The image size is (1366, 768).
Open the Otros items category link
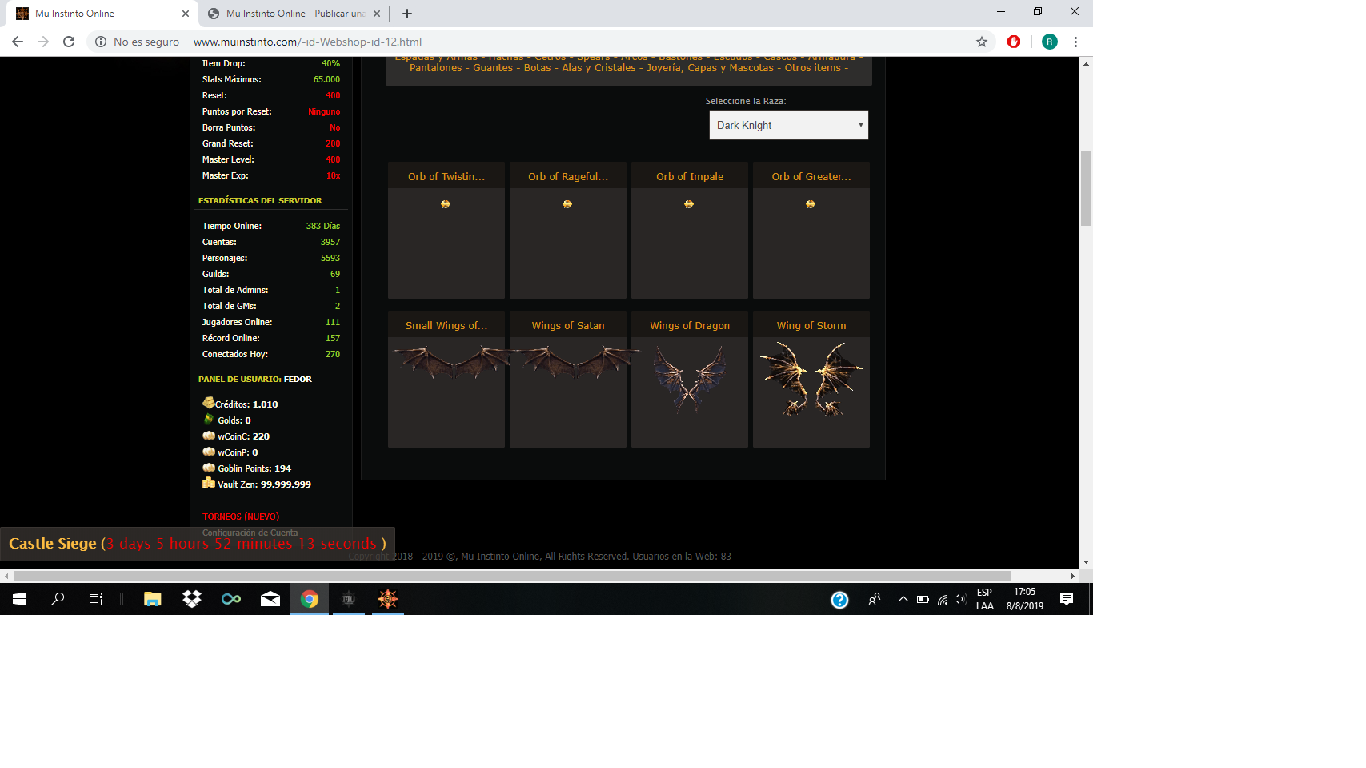pos(812,68)
